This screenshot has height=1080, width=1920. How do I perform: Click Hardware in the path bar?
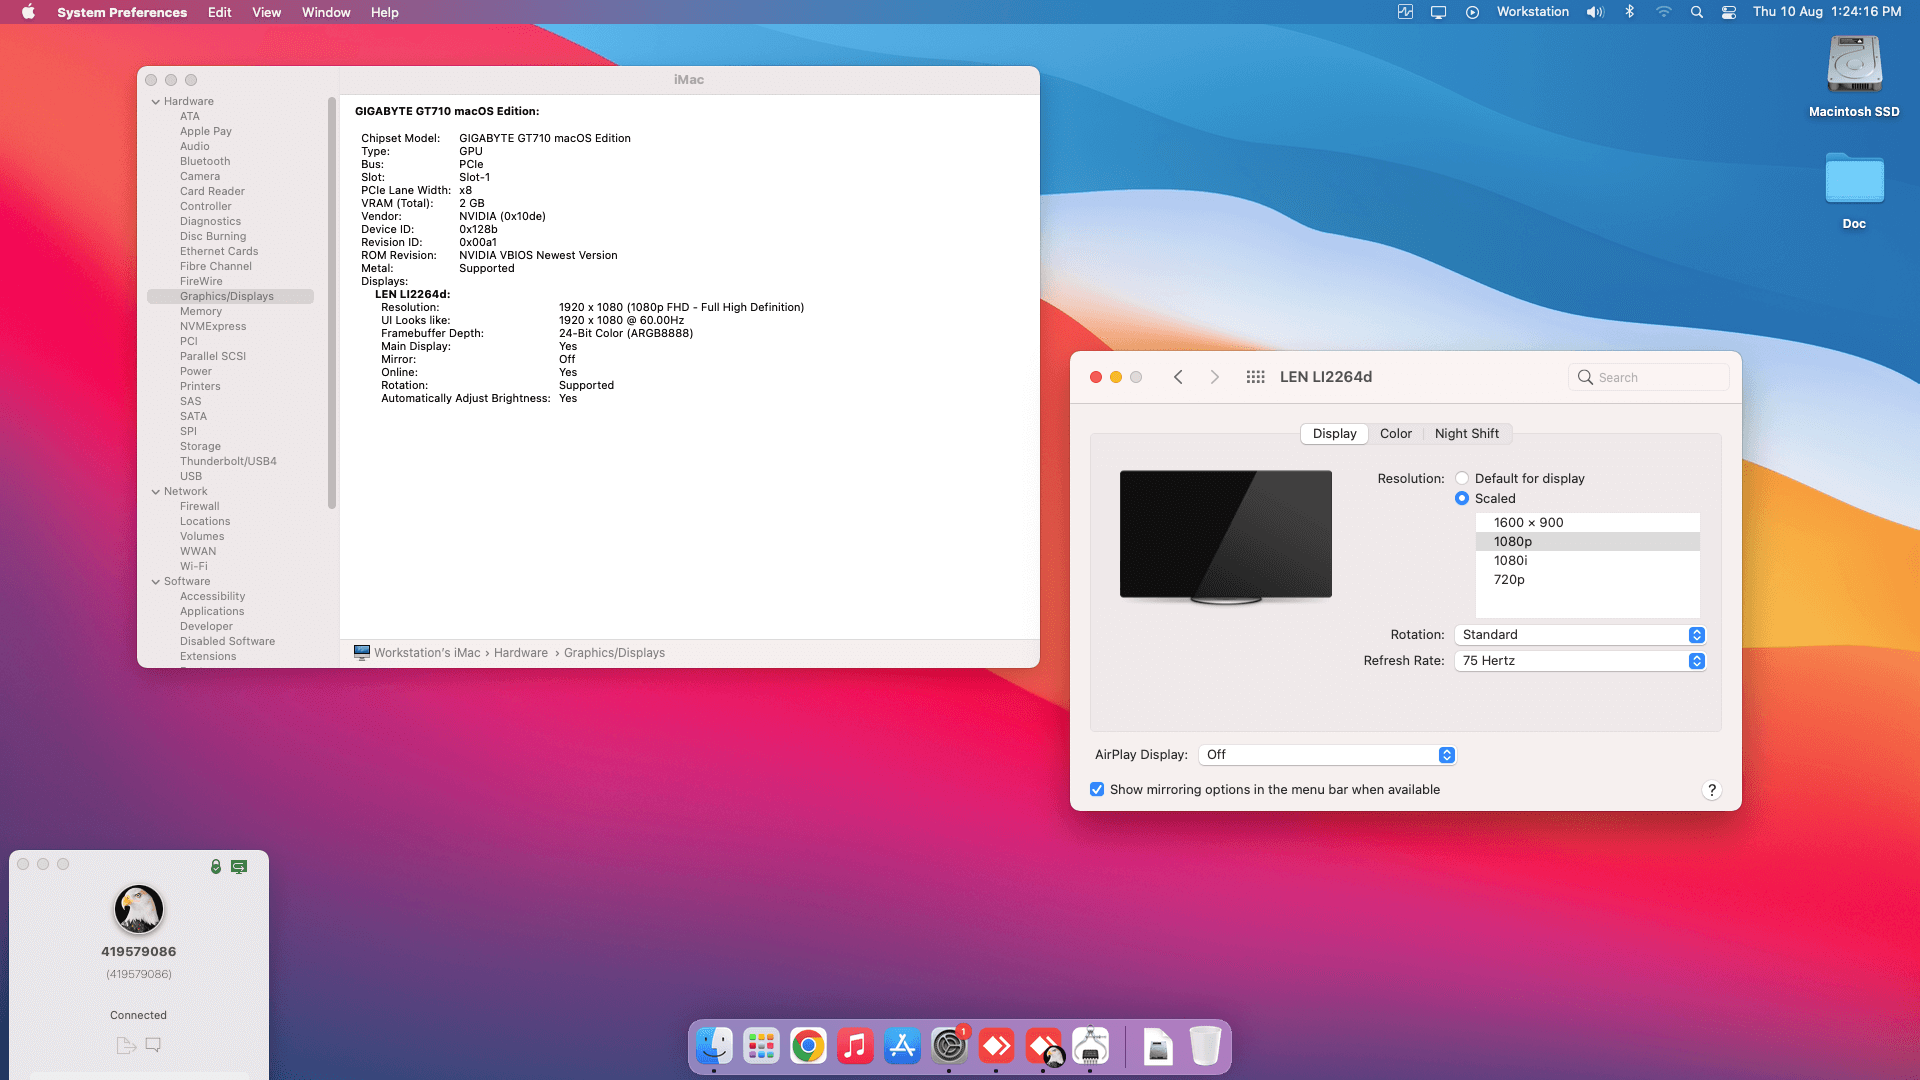520,653
